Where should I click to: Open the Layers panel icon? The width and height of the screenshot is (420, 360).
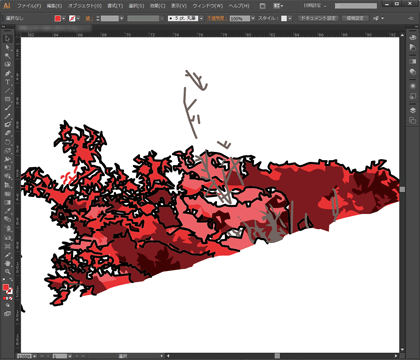[413, 111]
